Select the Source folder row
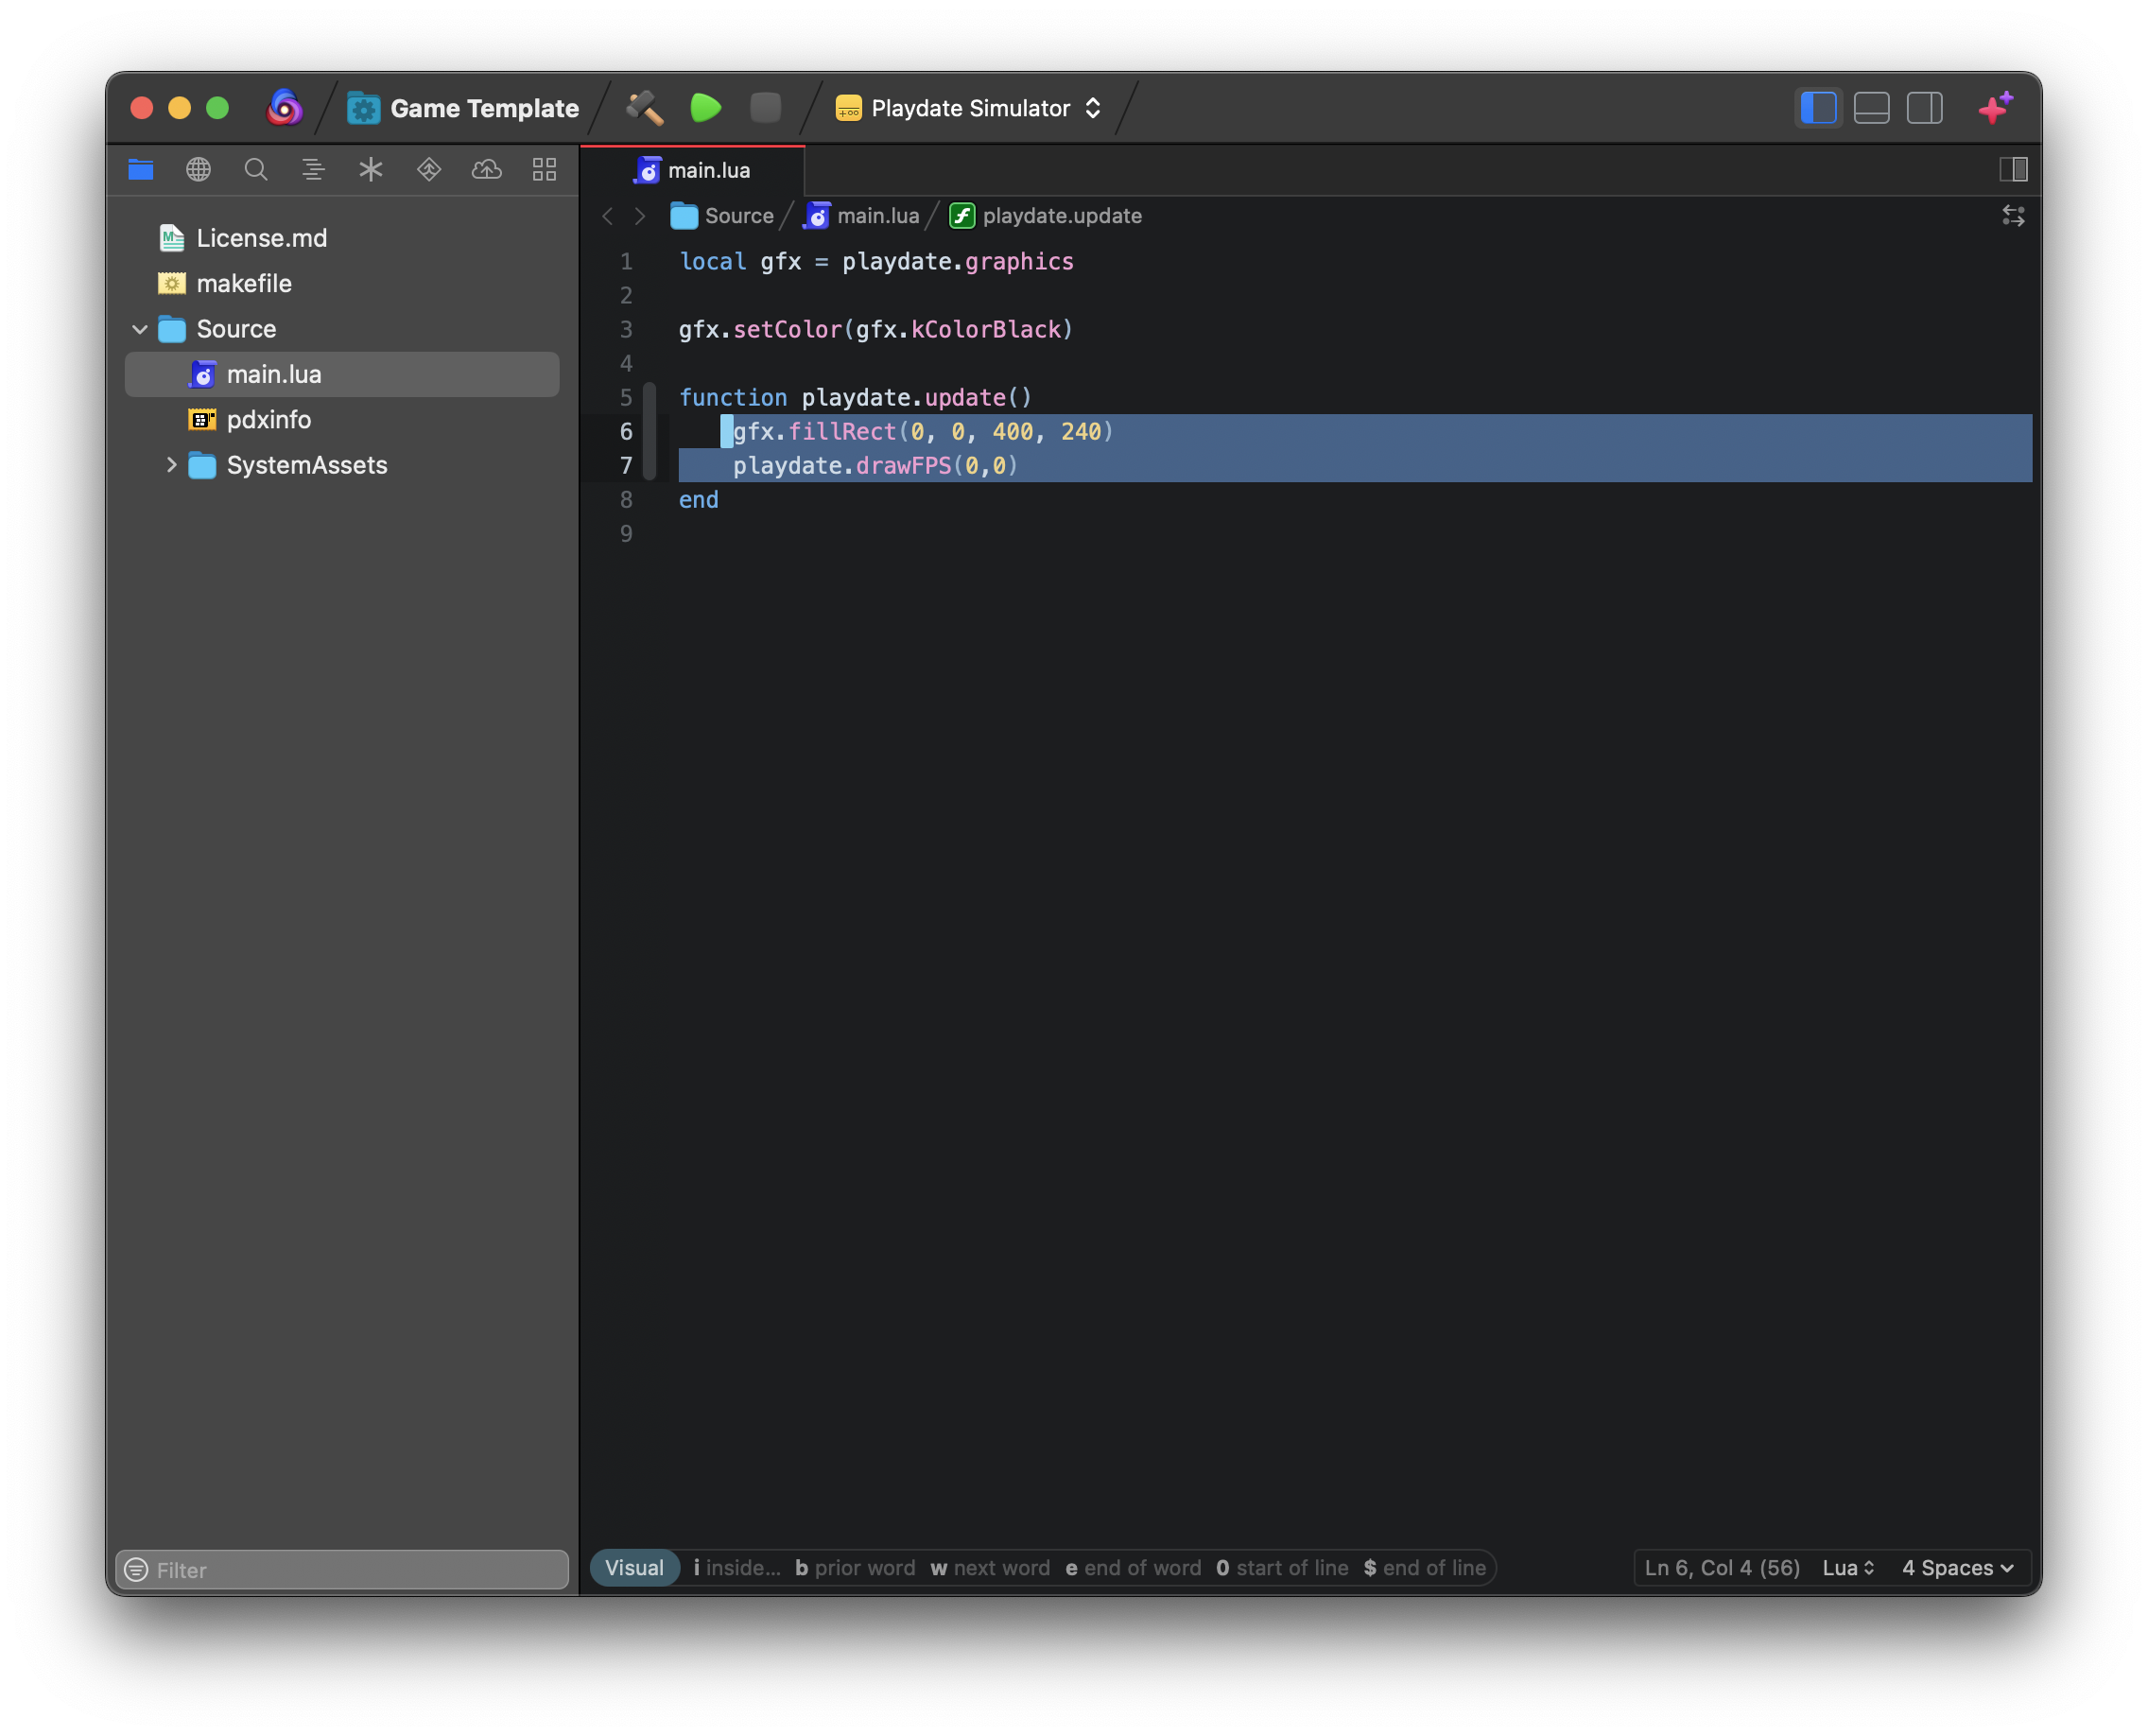2148x1736 pixels. pos(342,329)
